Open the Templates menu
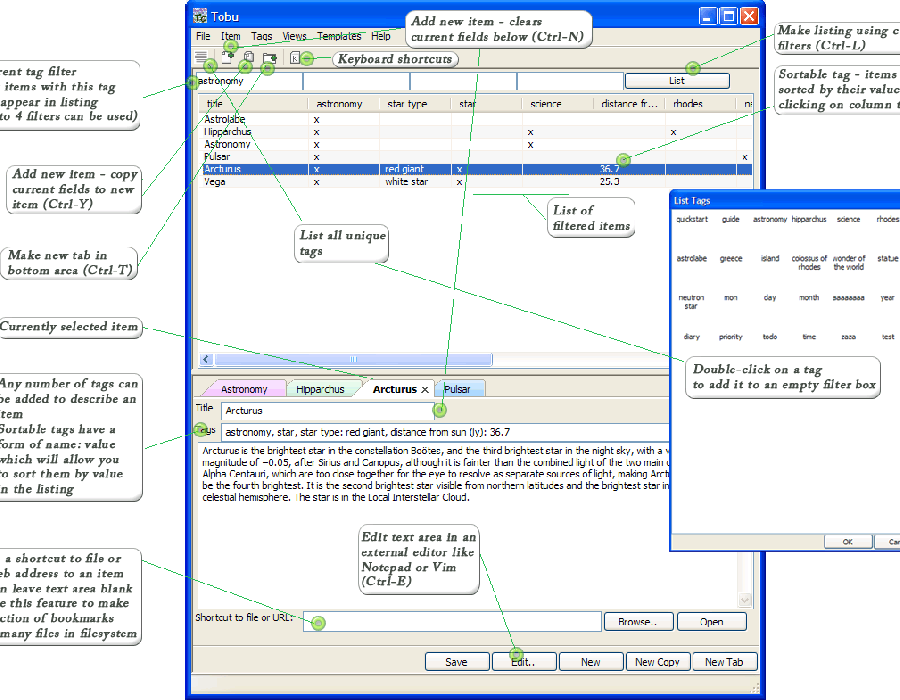Screen dimensions: 900x700 tap(339, 36)
